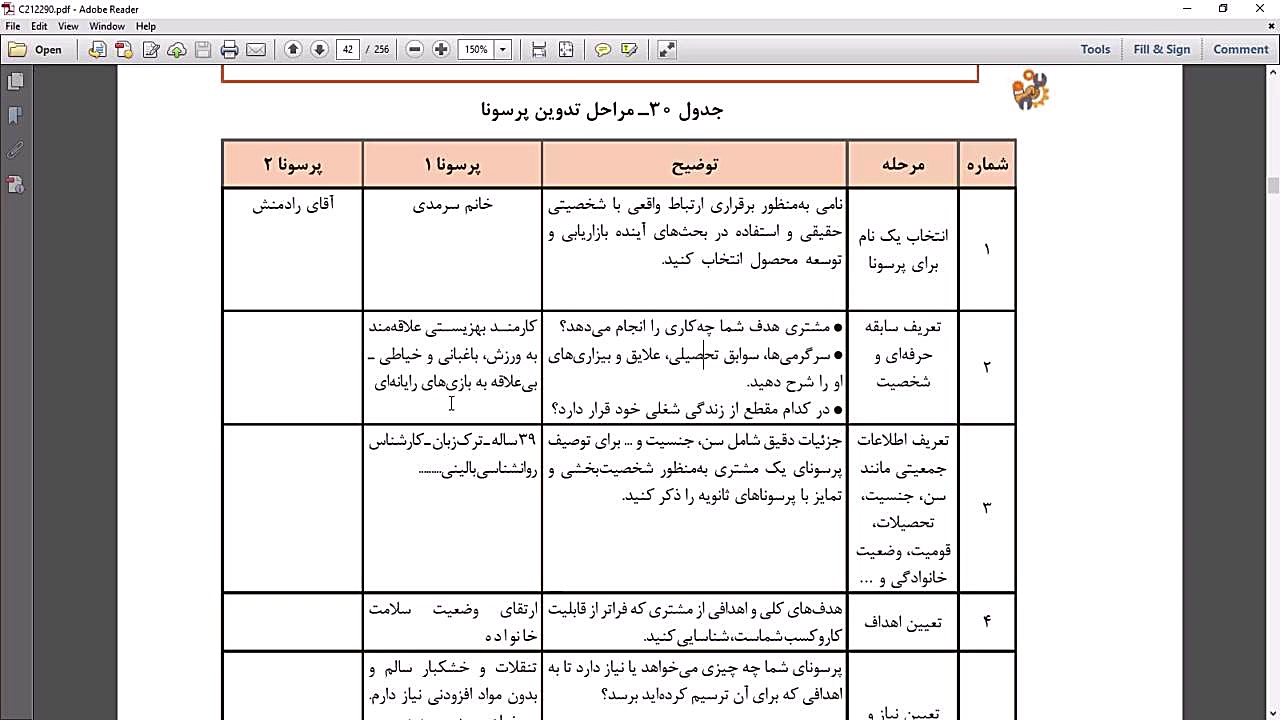Click the Open folder icon
Image resolution: width=1280 pixels, height=720 pixels.
point(17,49)
